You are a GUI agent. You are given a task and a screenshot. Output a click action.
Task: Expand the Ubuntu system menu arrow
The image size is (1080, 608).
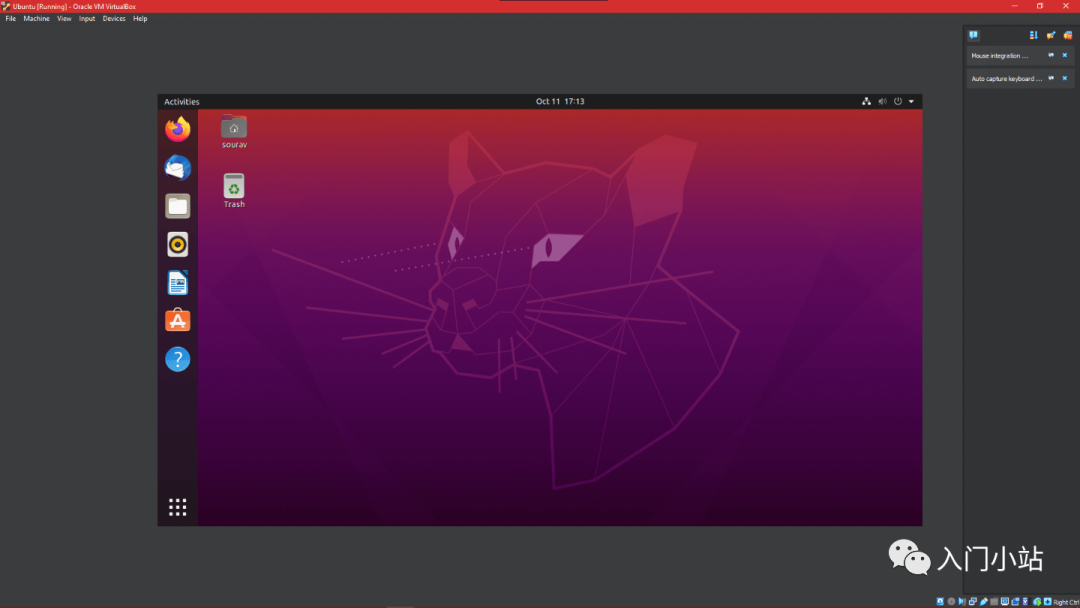point(911,101)
